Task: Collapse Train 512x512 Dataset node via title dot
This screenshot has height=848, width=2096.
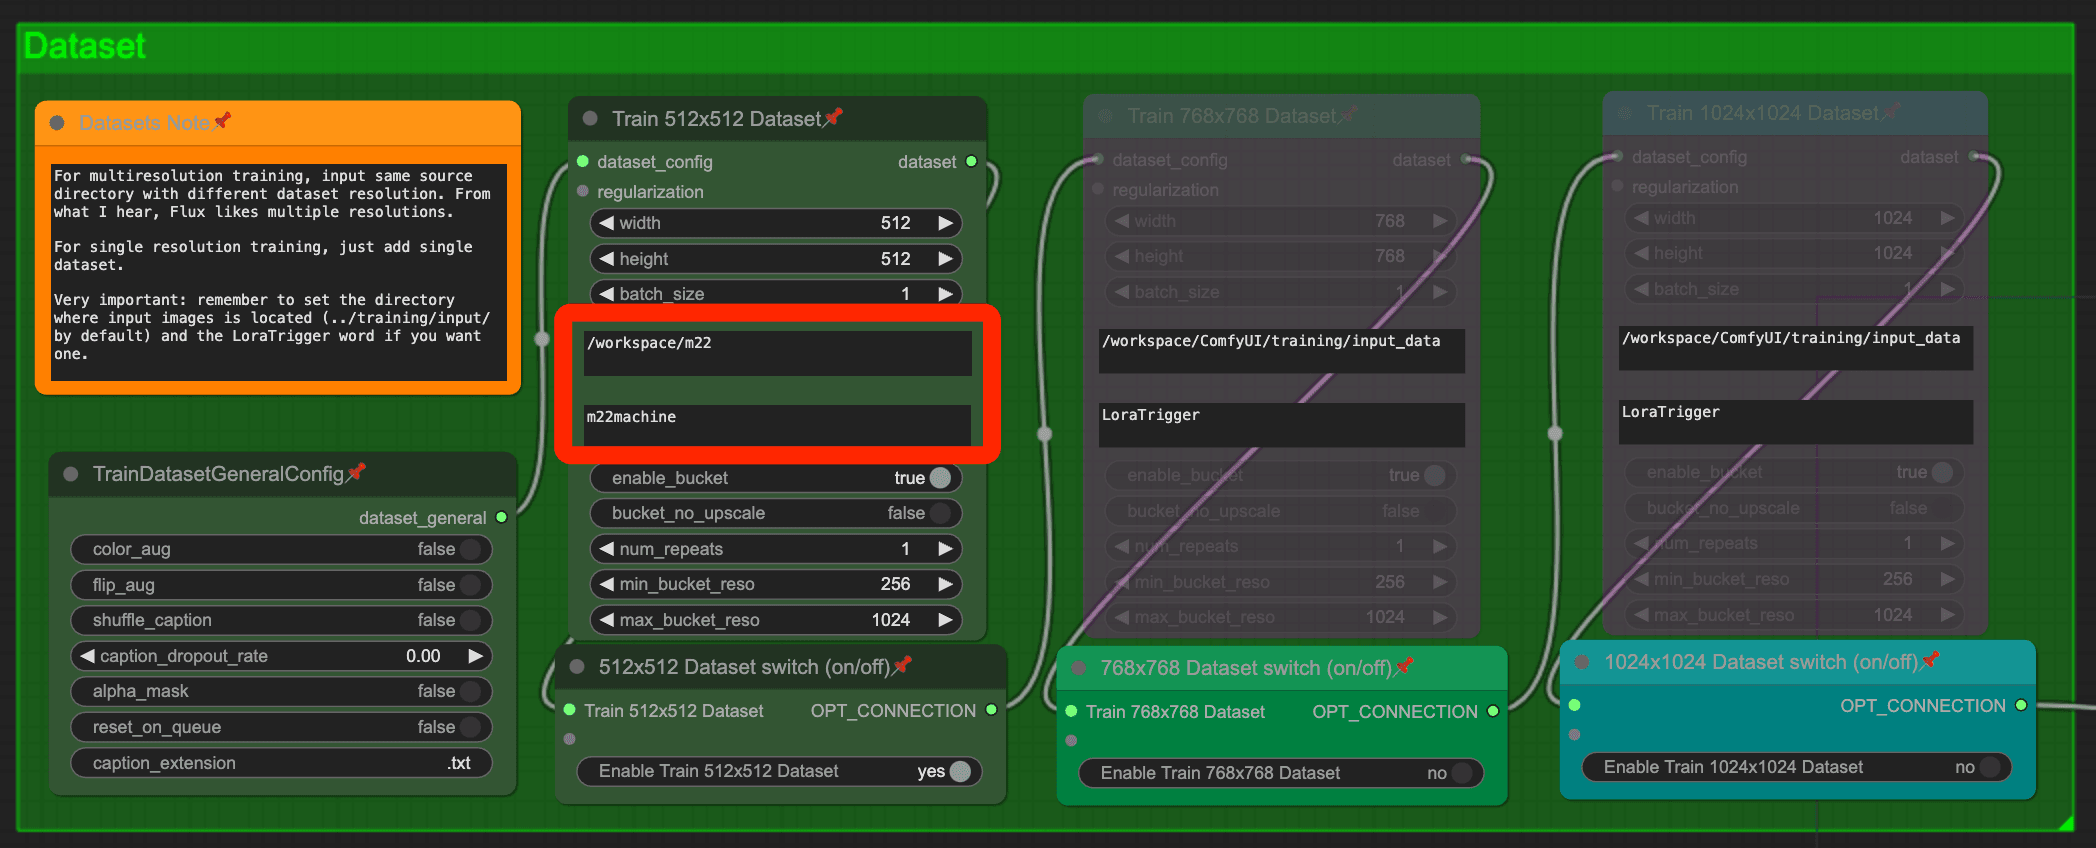Action: [590, 119]
